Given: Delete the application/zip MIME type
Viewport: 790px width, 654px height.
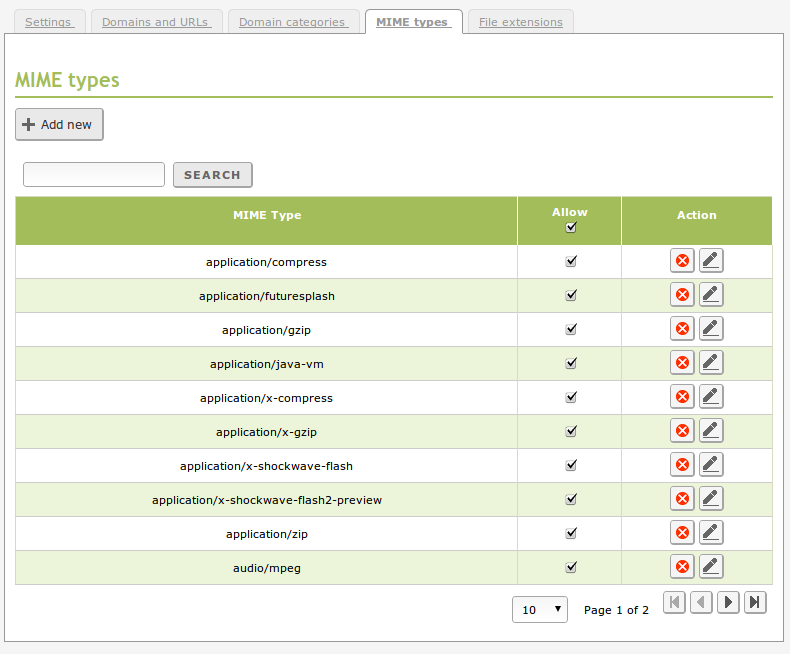Looking at the screenshot, I should [682, 533].
